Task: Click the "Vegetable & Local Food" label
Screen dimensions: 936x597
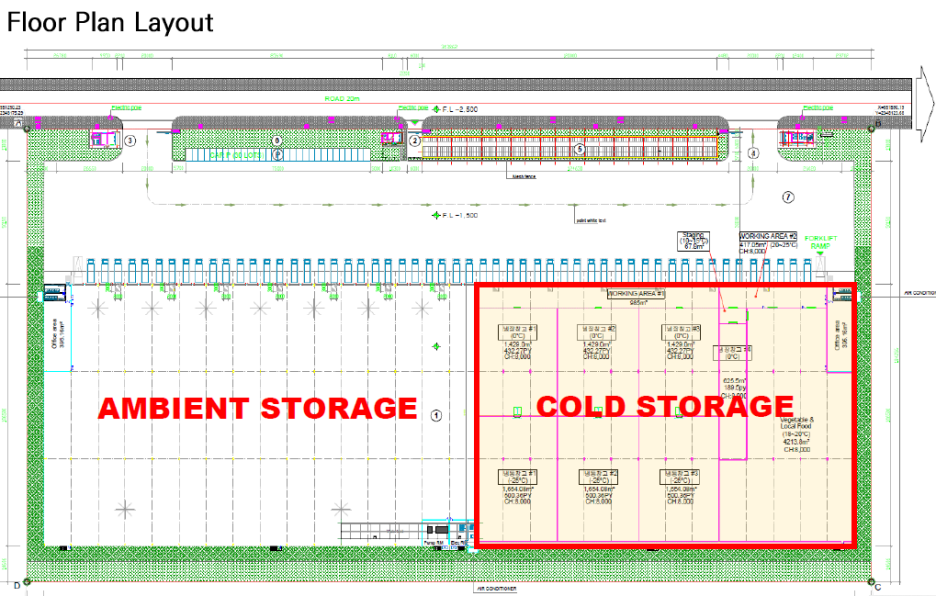Action: [797, 423]
